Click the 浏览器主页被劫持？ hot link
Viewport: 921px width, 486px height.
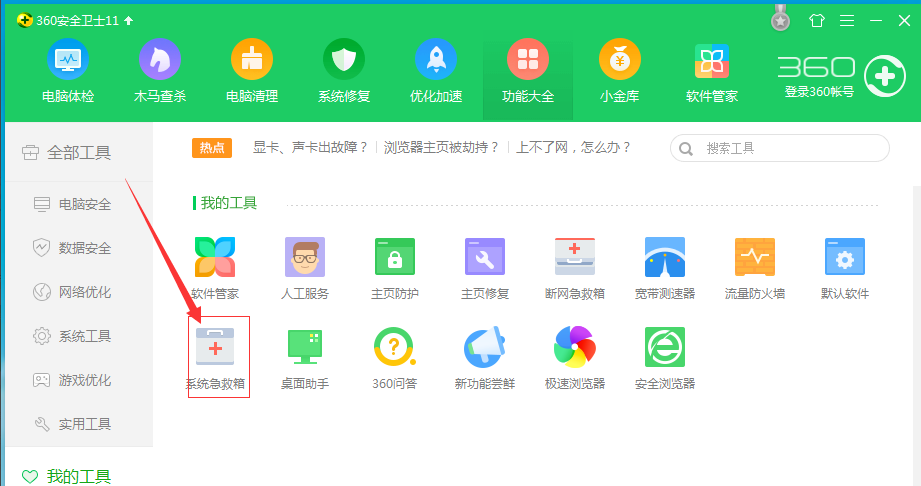pyautogui.click(x=441, y=148)
